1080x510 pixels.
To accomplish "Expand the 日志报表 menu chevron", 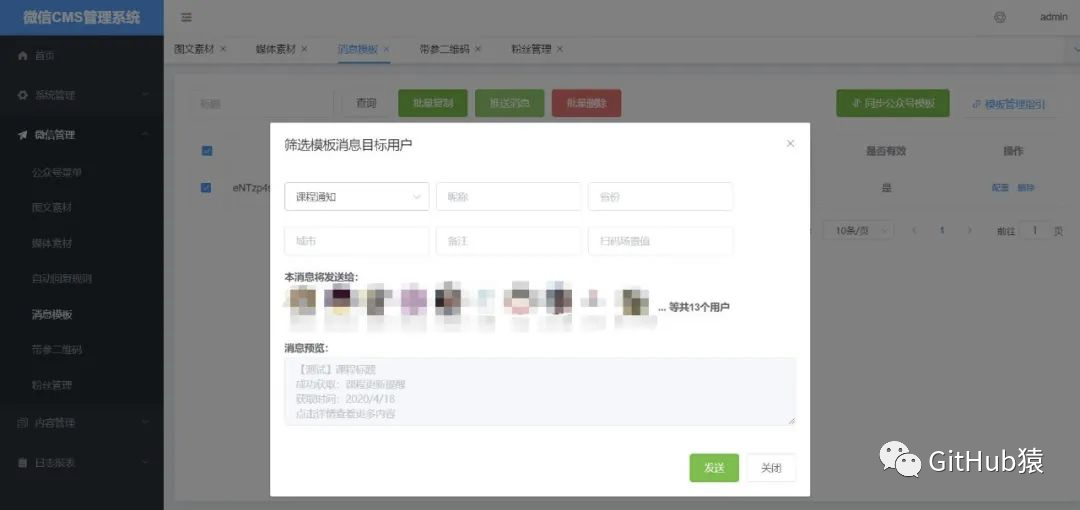I will point(145,462).
